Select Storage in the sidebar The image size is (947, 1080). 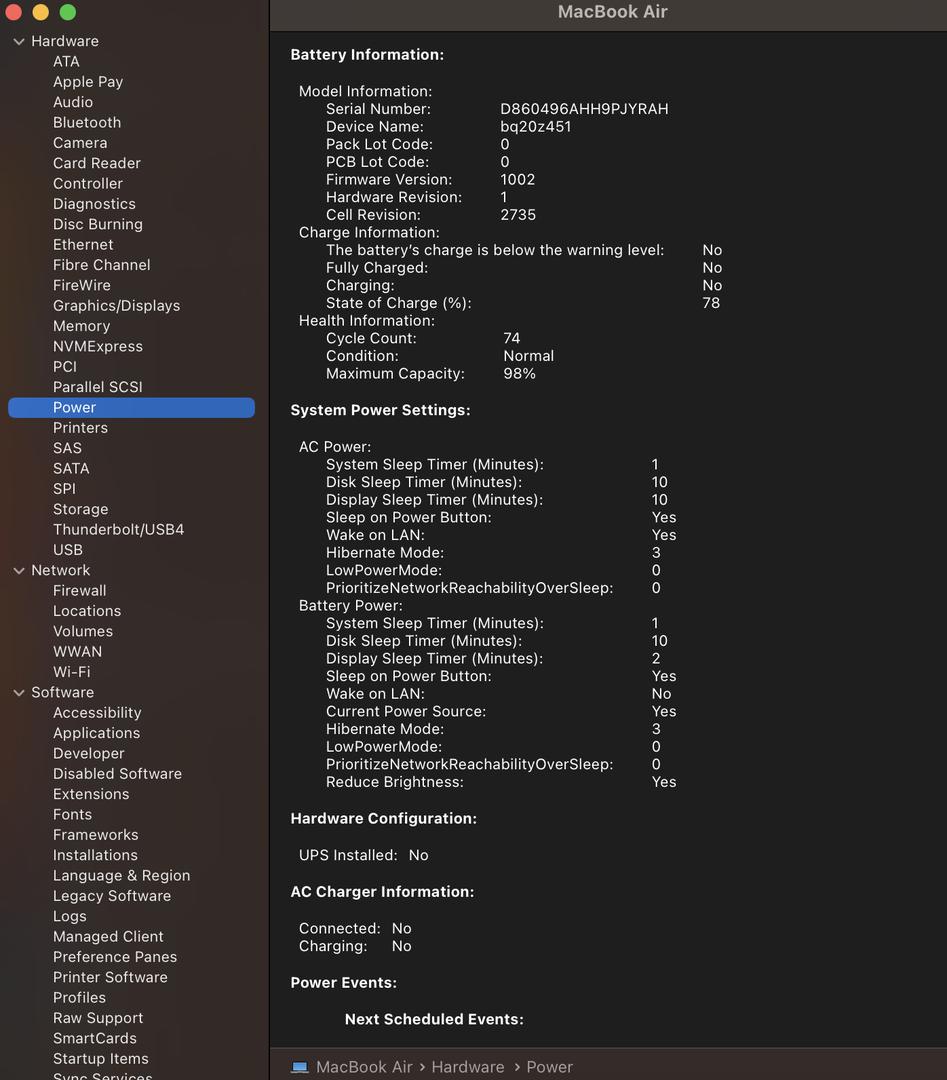(x=81, y=509)
